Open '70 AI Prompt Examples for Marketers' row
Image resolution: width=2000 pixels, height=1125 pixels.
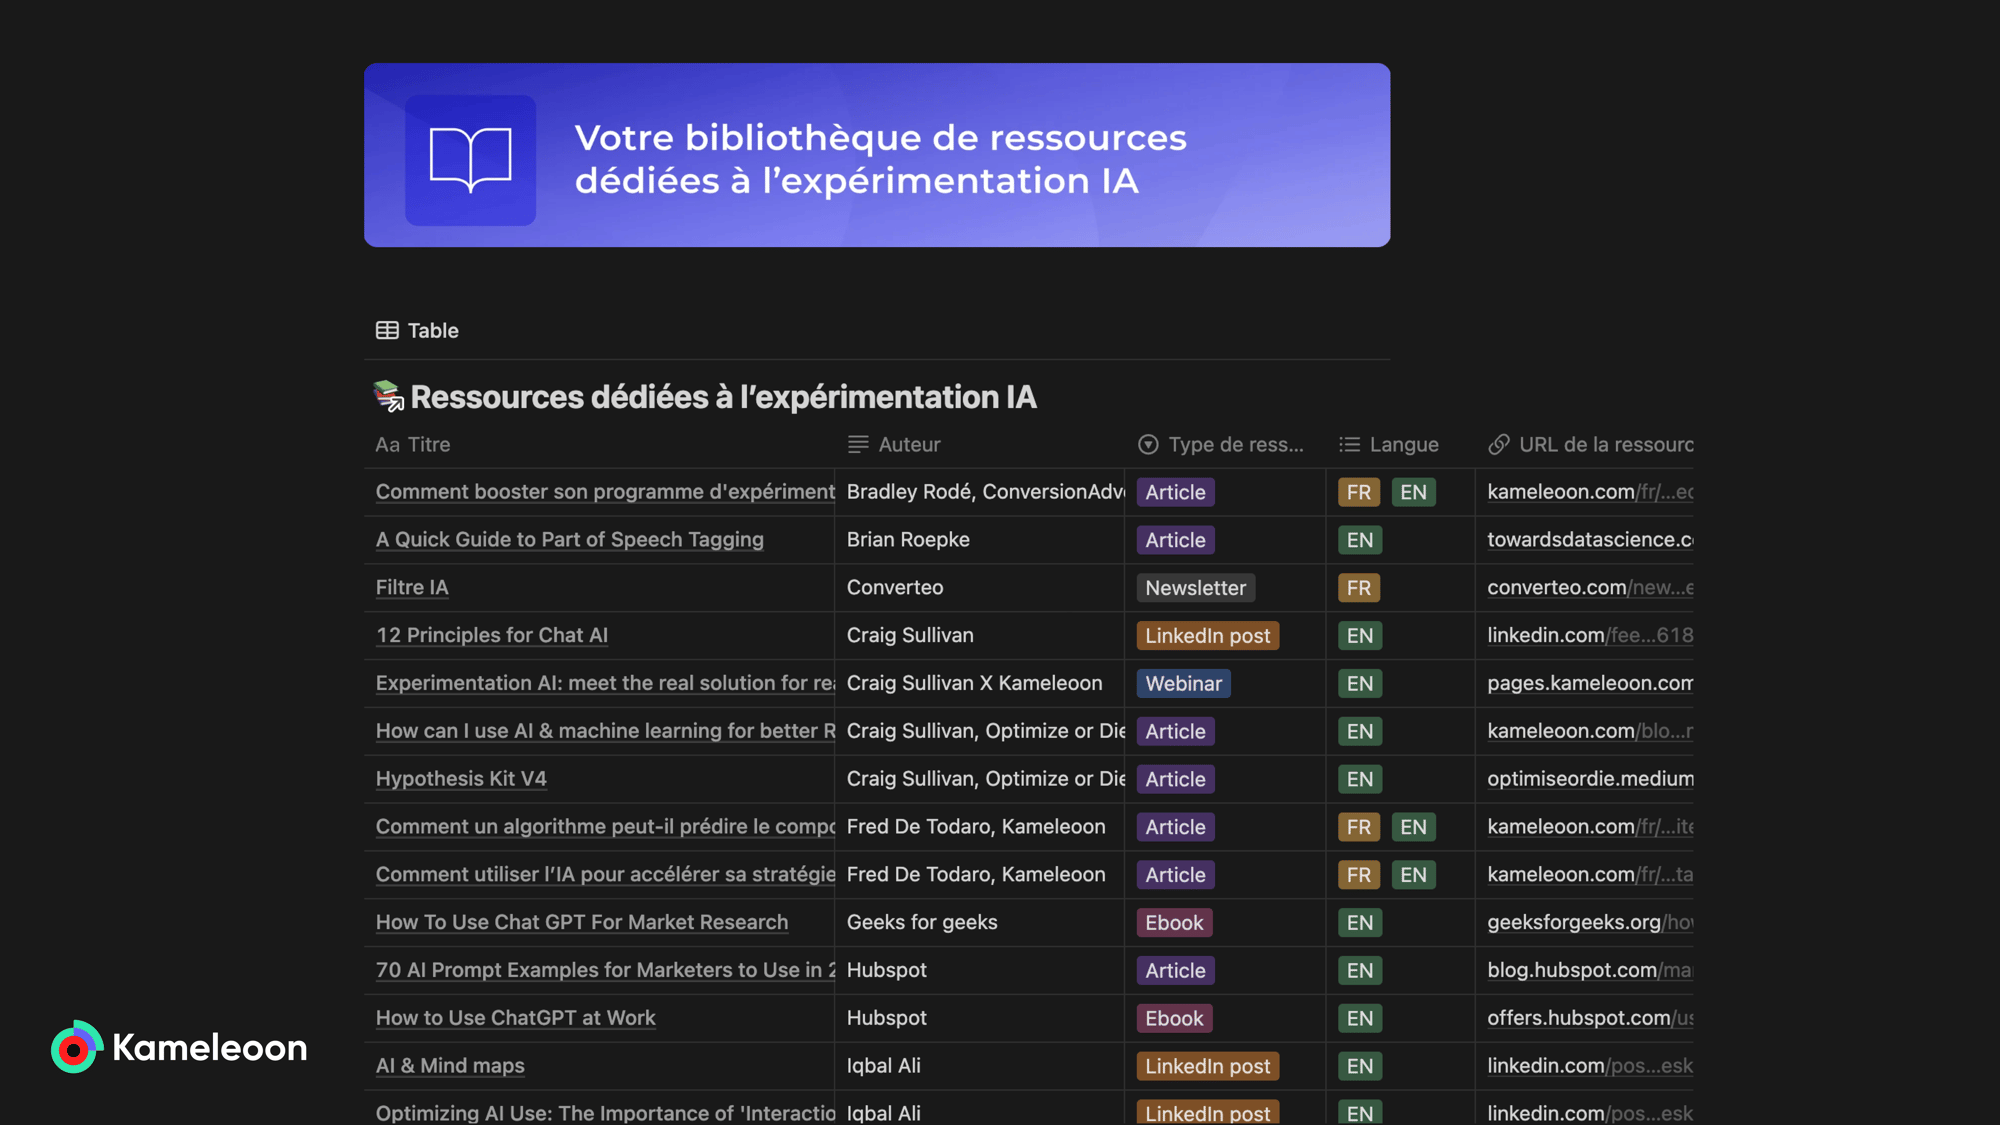[x=605, y=970]
